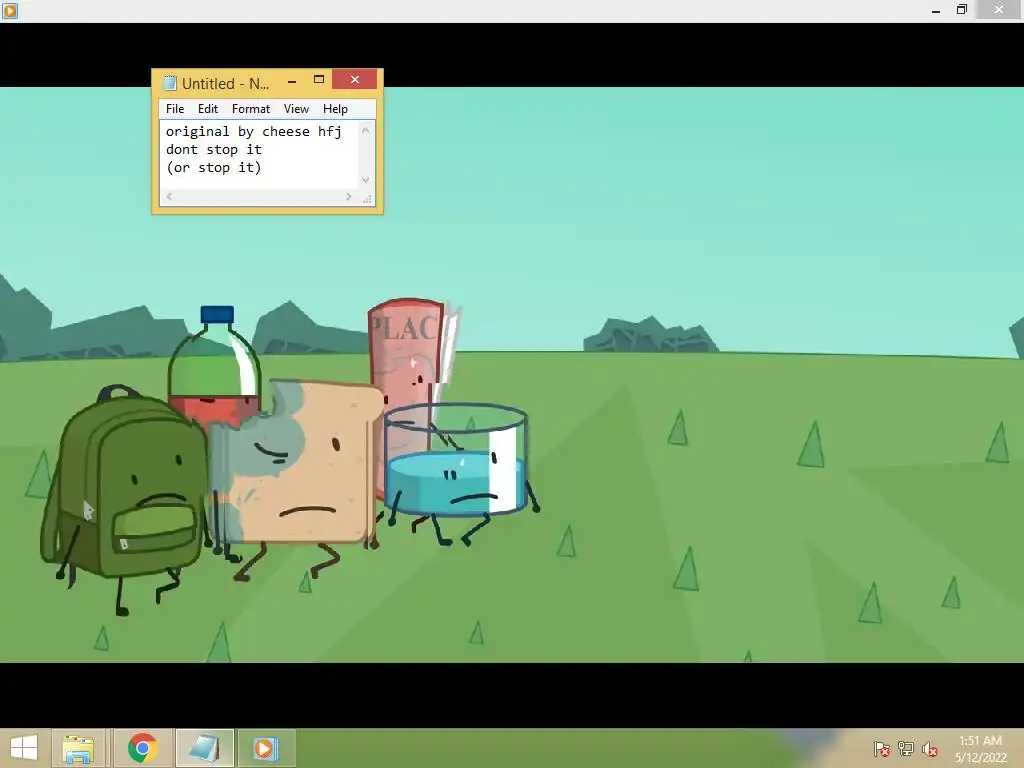The height and width of the screenshot is (768, 1024).
Task: Click the Notepad resize grip corner
Action: (367, 198)
